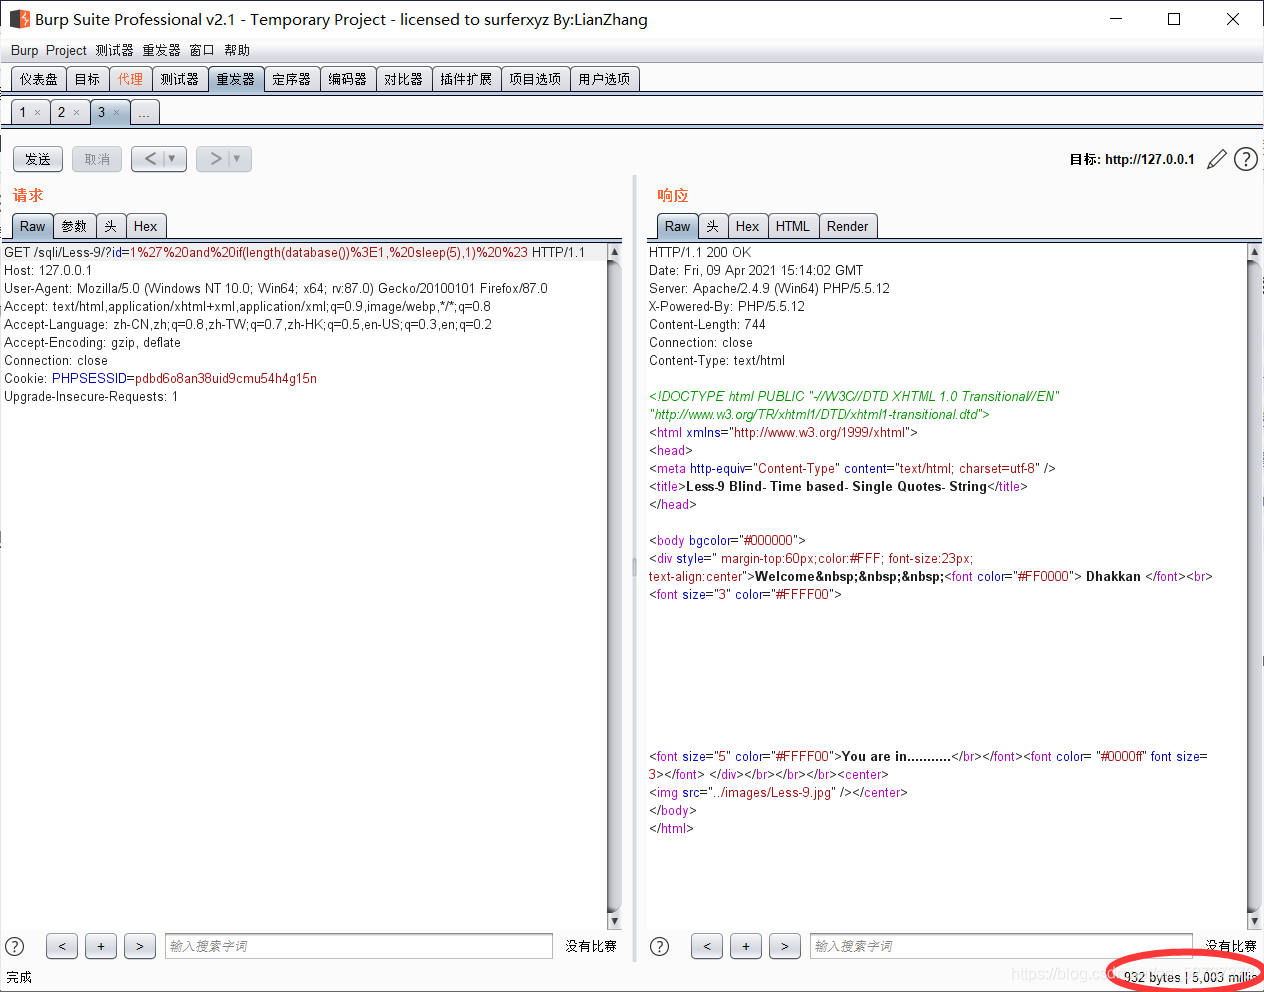Click the request search input field
The width and height of the screenshot is (1264, 992).
[358, 946]
